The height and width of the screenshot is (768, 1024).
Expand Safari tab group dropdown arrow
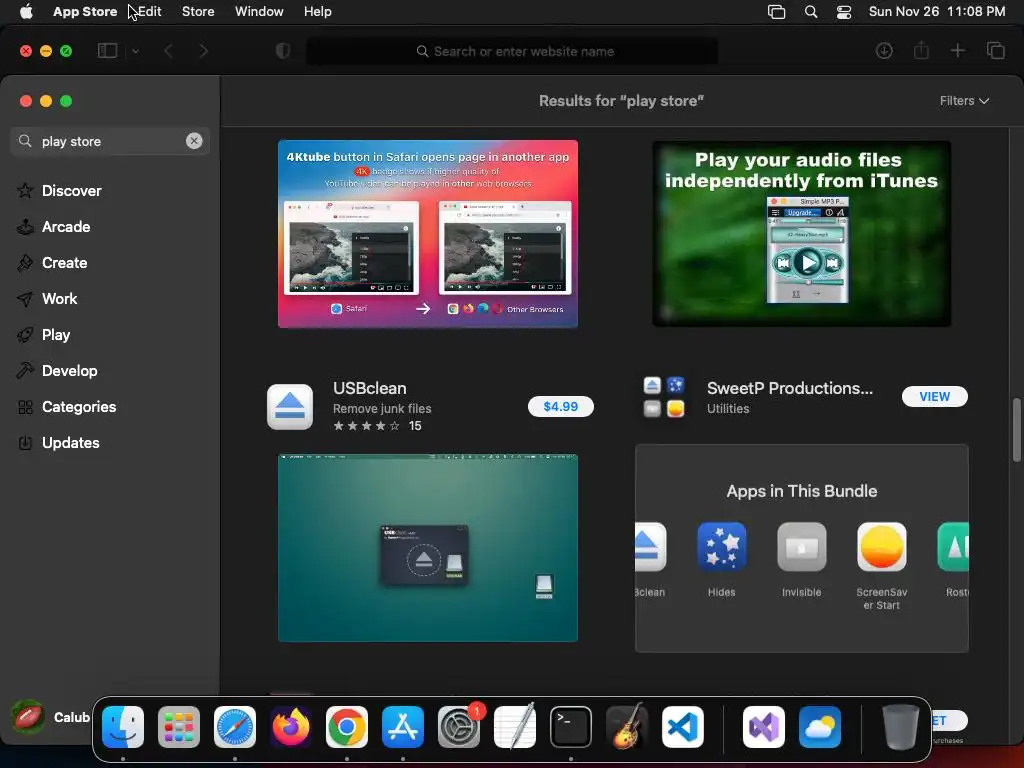[x=135, y=51]
